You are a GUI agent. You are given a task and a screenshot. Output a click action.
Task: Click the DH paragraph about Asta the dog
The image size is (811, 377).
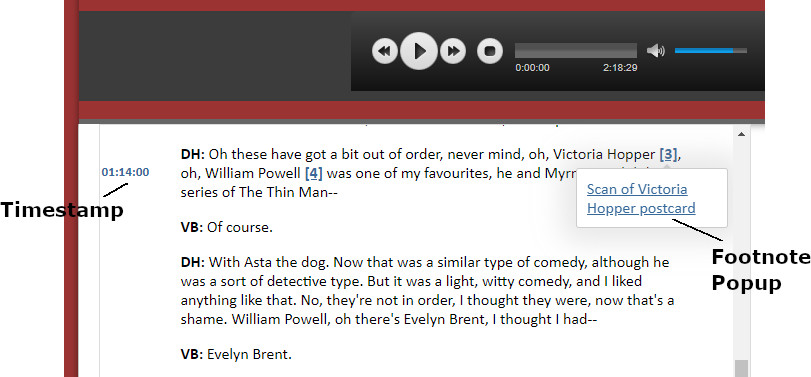427,291
